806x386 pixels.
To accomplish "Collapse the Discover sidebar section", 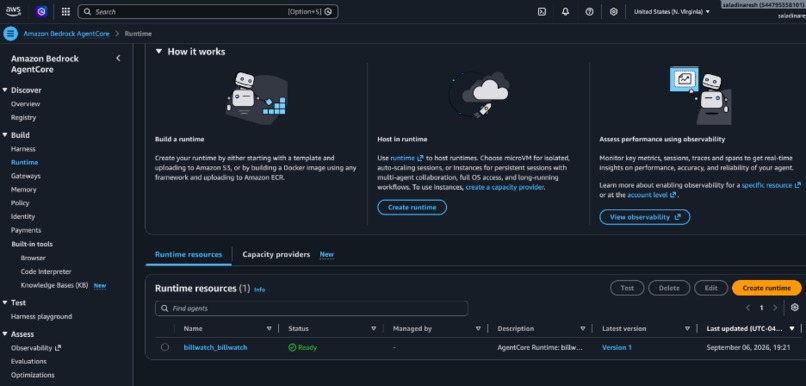I will [x=5, y=90].
